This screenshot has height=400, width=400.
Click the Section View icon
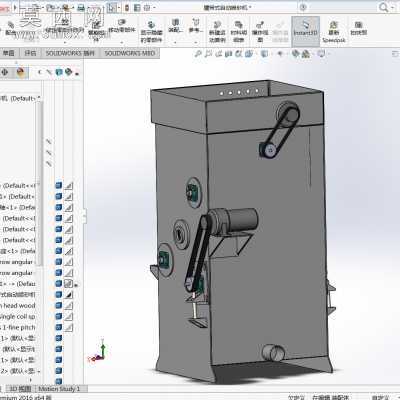click(229, 53)
